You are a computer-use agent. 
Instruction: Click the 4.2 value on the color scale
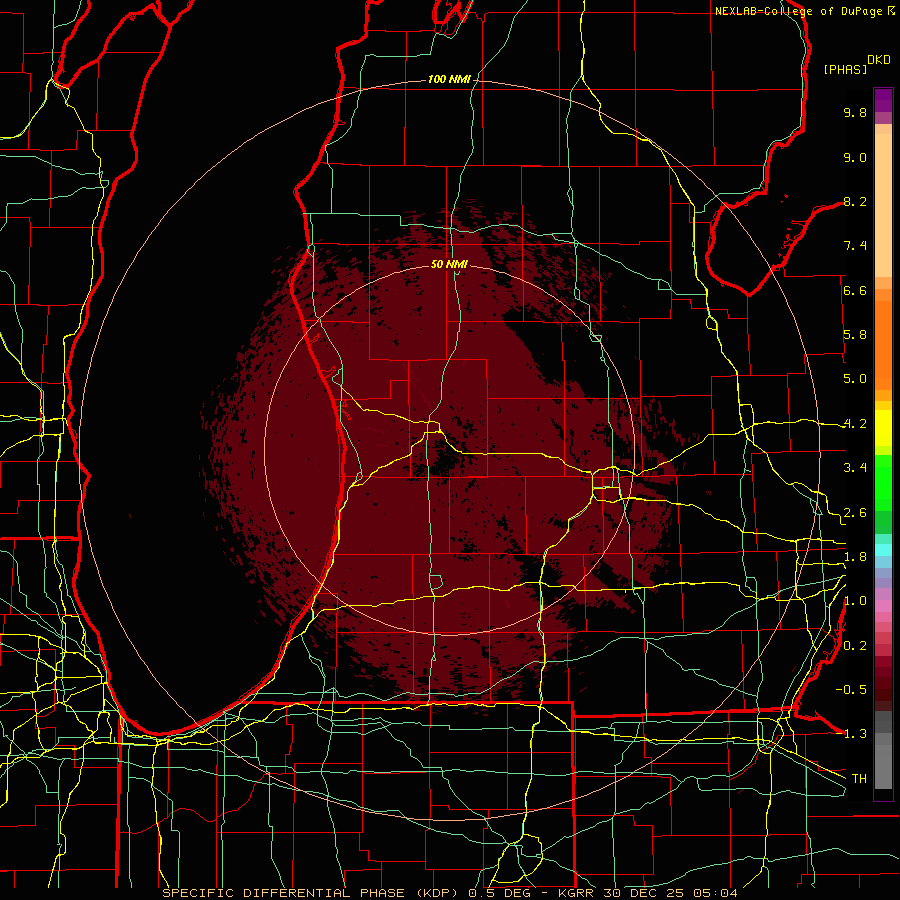point(855,424)
